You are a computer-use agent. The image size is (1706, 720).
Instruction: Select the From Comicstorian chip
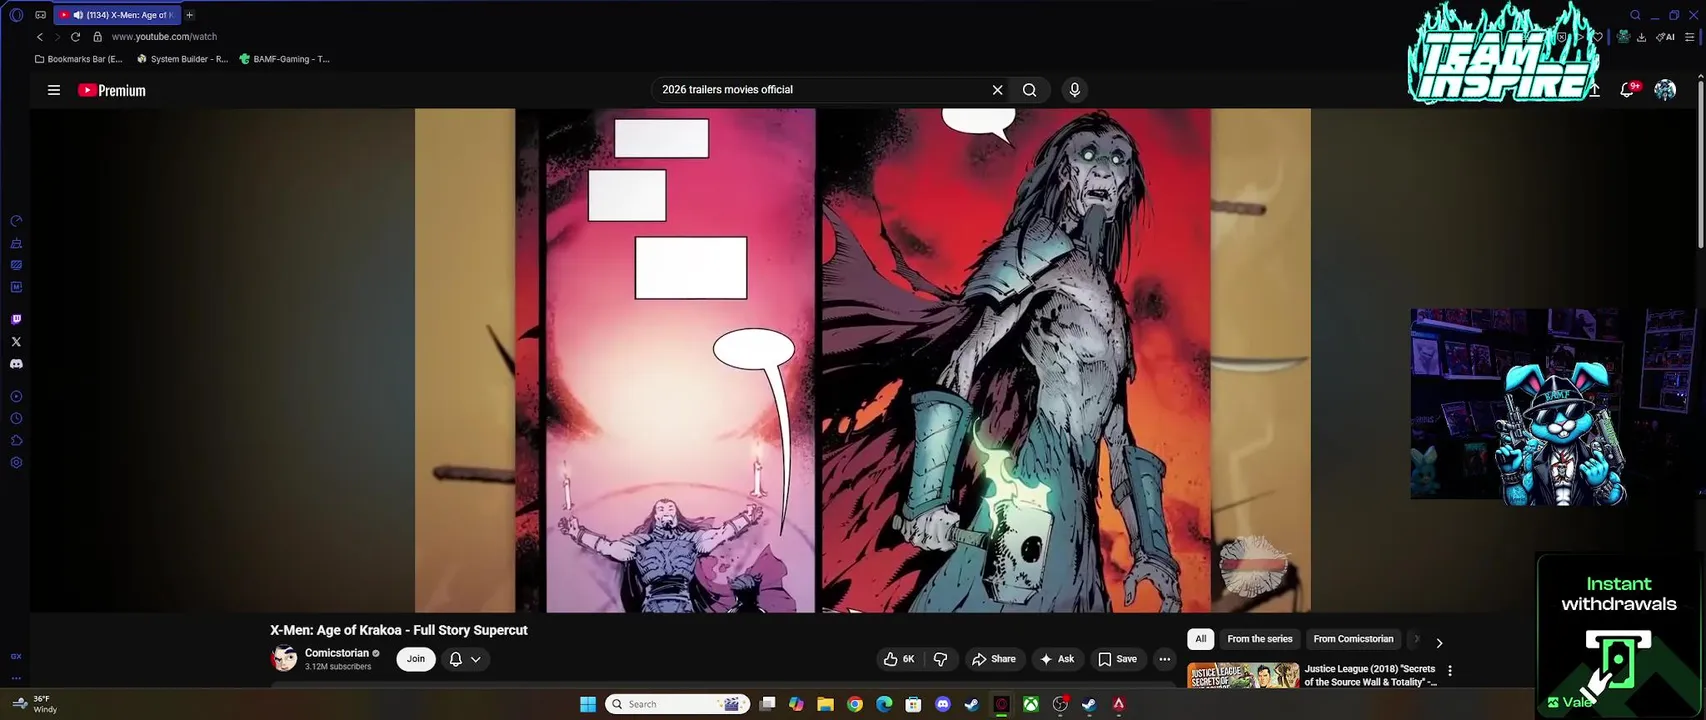pyautogui.click(x=1353, y=639)
